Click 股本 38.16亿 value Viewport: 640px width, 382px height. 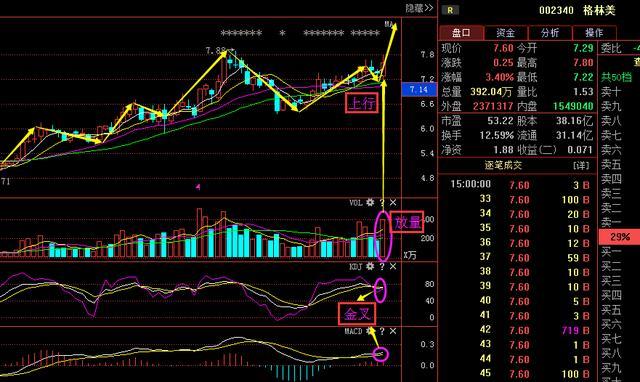[x=575, y=121]
